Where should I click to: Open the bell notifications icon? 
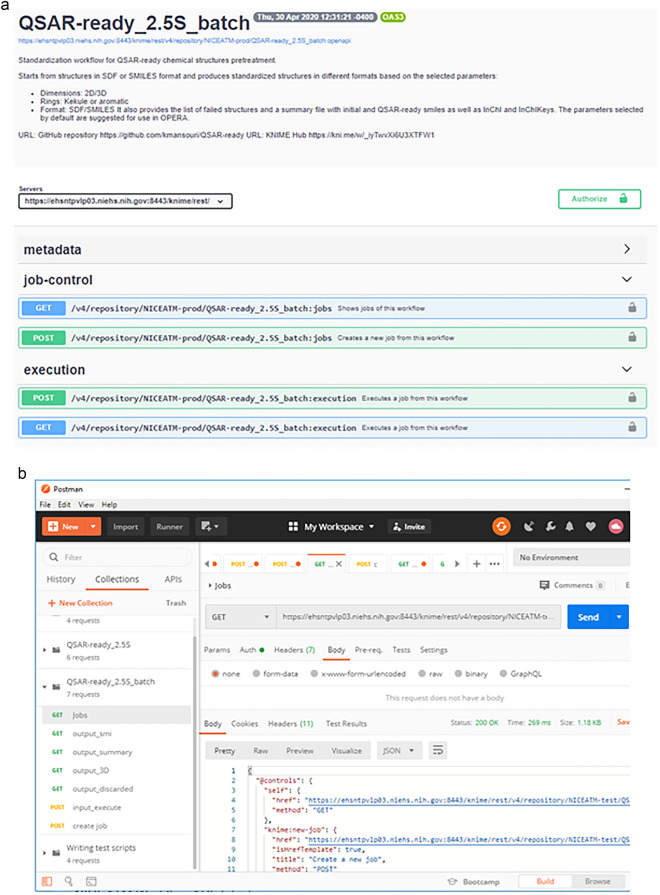click(569, 526)
